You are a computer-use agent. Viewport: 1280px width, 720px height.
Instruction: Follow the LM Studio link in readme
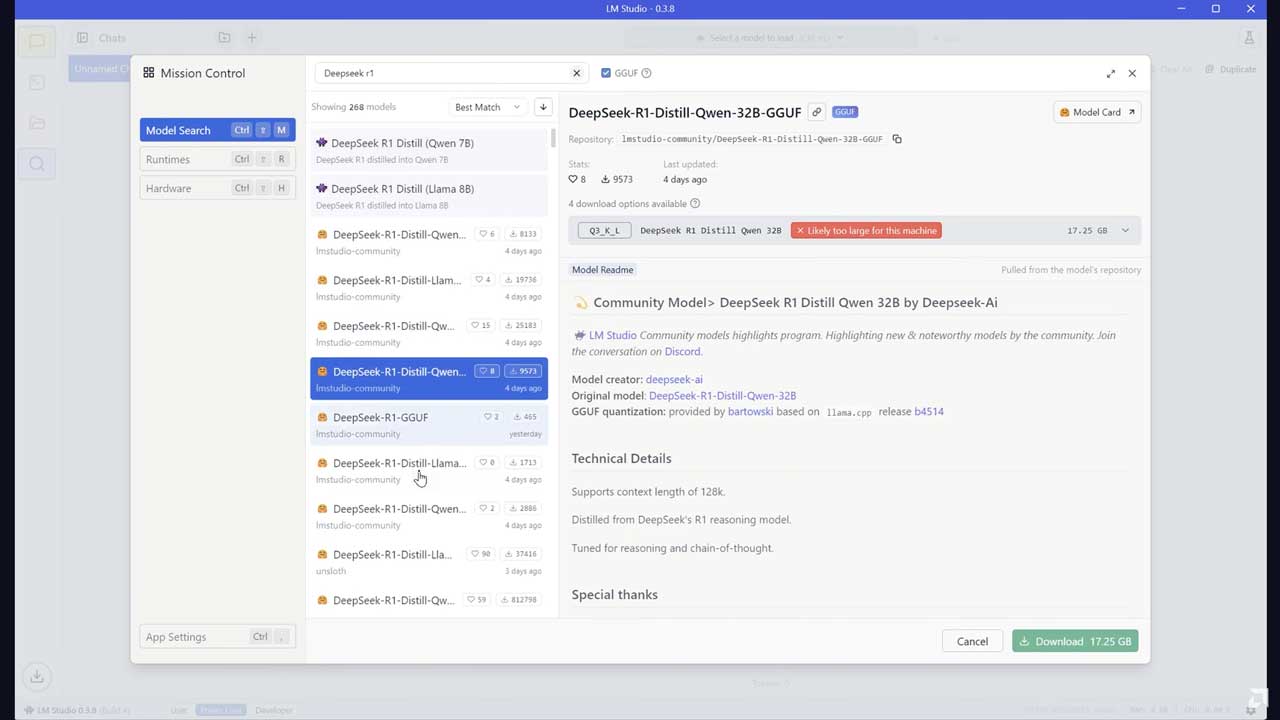[x=612, y=335]
